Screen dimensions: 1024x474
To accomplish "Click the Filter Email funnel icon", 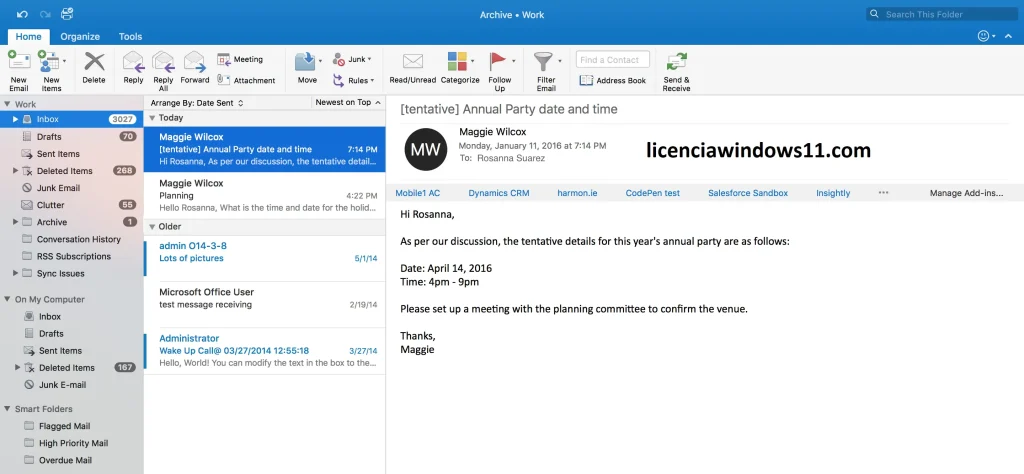I will click(x=543, y=62).
